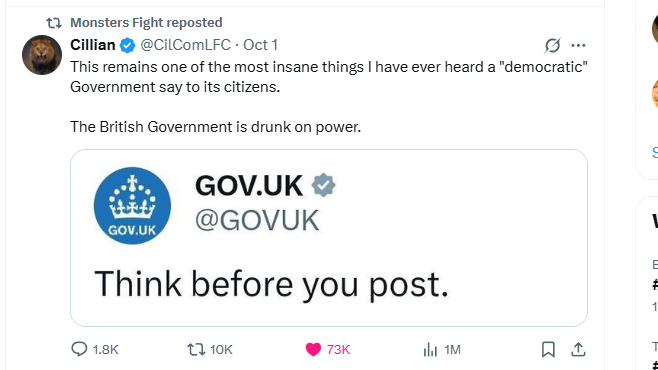658x370 pixels.
Task: Click the reply comment icon
Action: click(79, 349)
